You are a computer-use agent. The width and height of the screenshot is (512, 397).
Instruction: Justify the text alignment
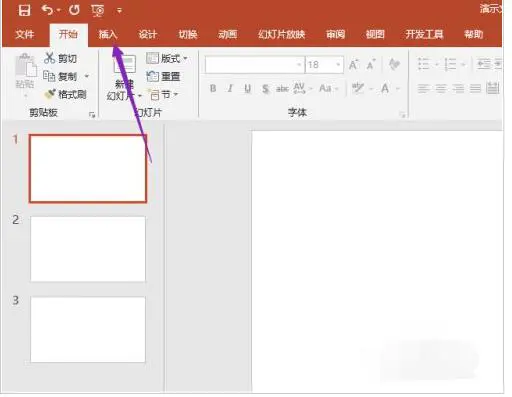(475, 88)
